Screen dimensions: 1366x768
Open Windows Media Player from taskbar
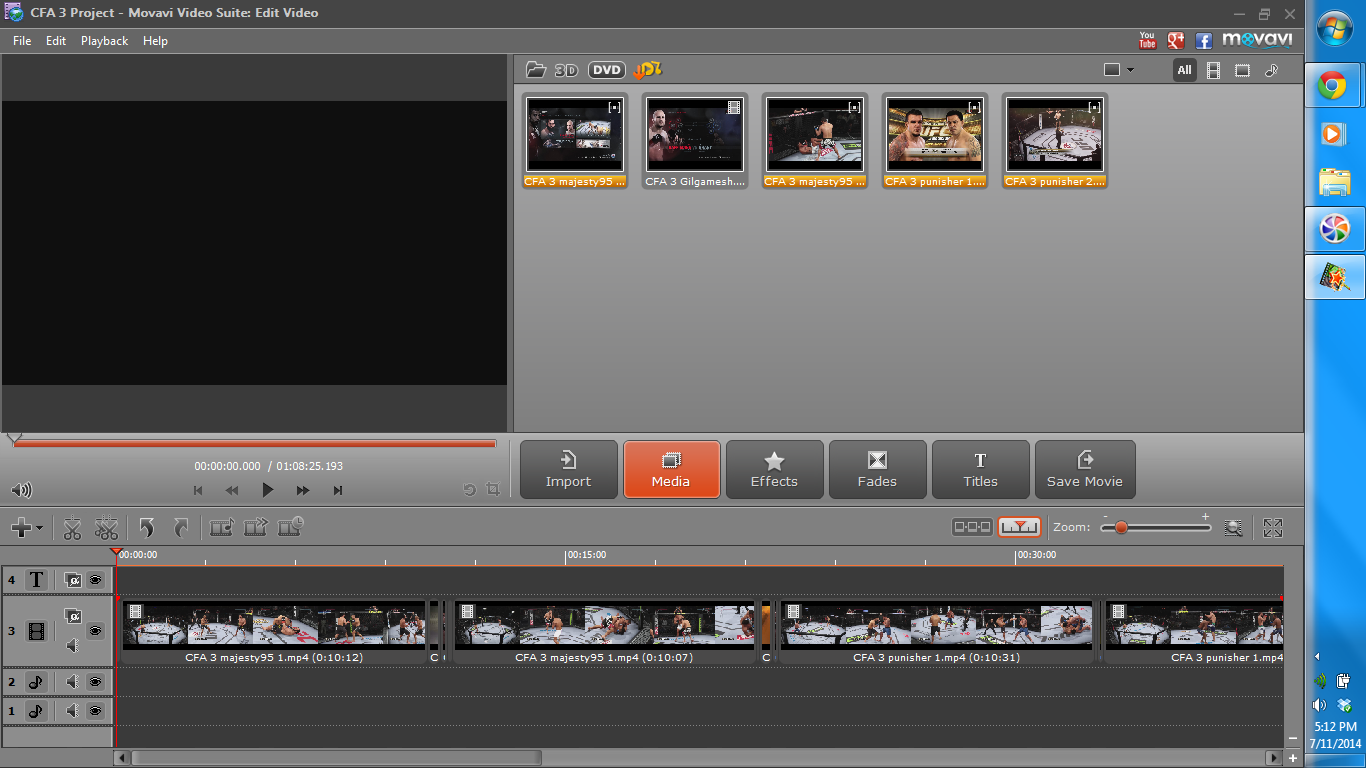1334,134
